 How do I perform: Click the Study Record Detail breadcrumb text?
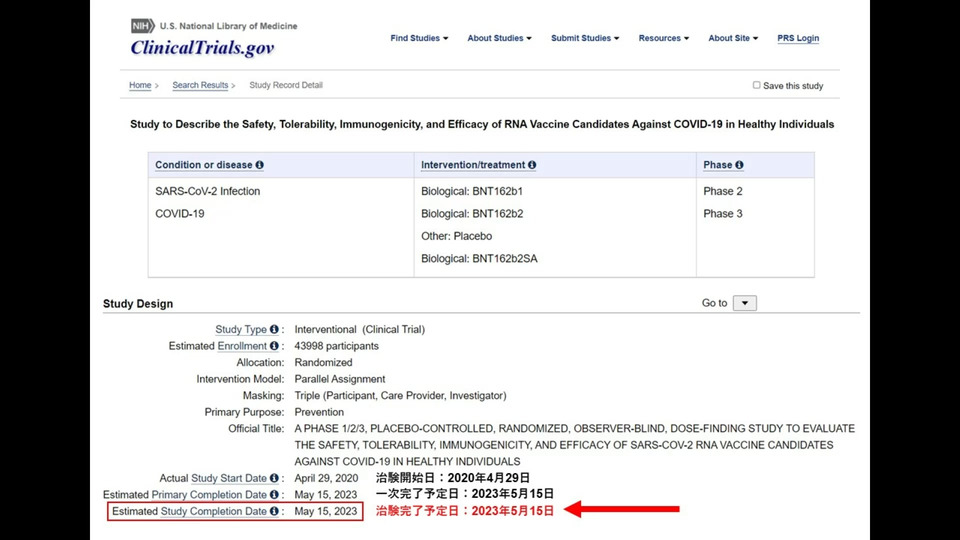coord(286,85)
